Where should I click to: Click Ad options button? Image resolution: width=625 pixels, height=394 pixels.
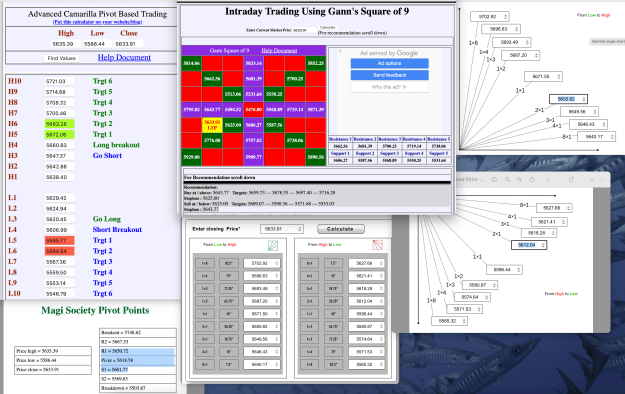click(x=389, y=63)
